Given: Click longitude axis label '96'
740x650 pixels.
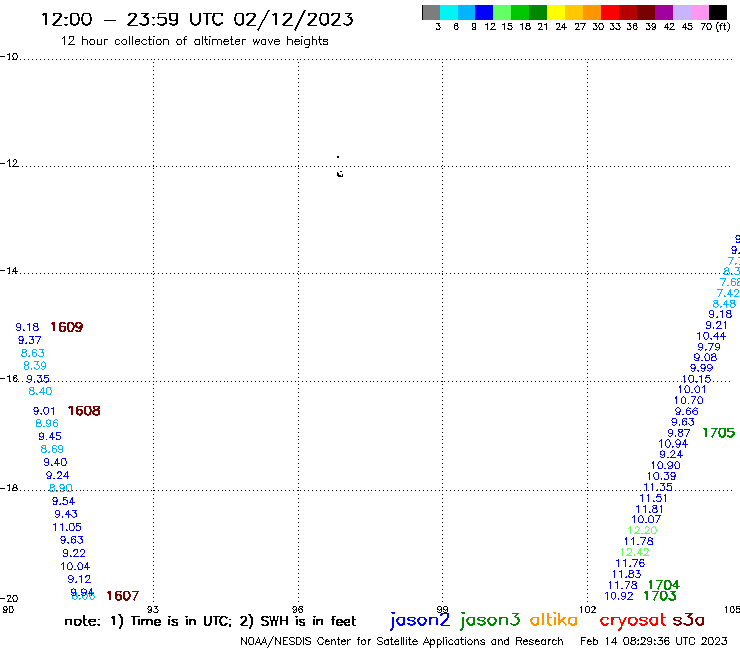Looking at the screenshot, I should 297,610.
